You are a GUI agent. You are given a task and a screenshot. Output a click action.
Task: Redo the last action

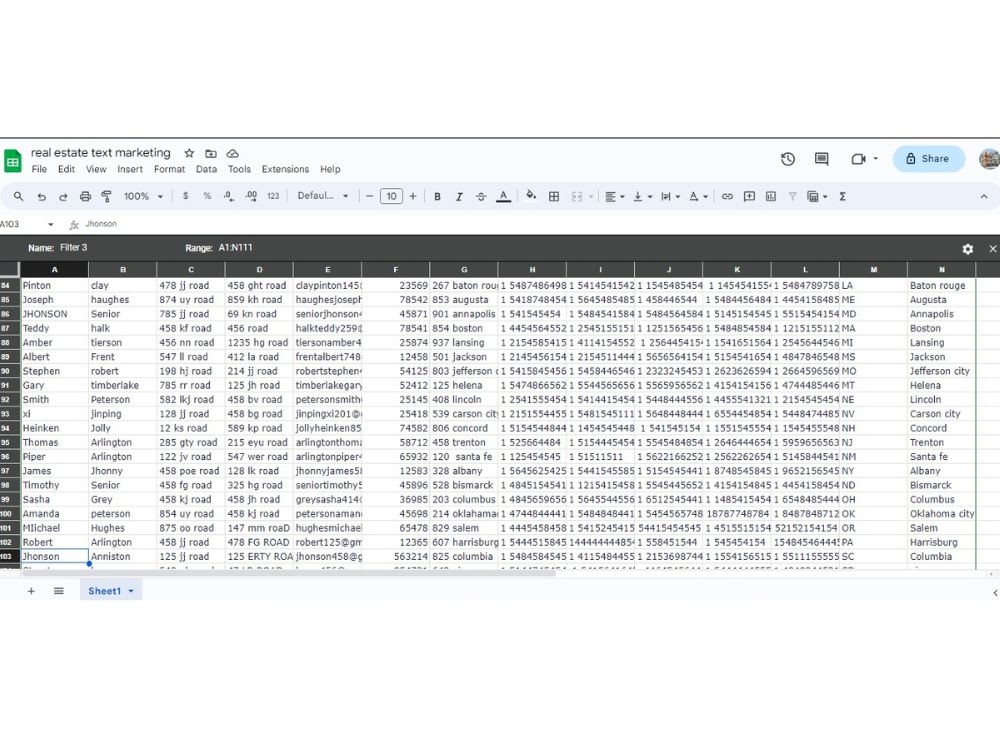coord(63,196)
